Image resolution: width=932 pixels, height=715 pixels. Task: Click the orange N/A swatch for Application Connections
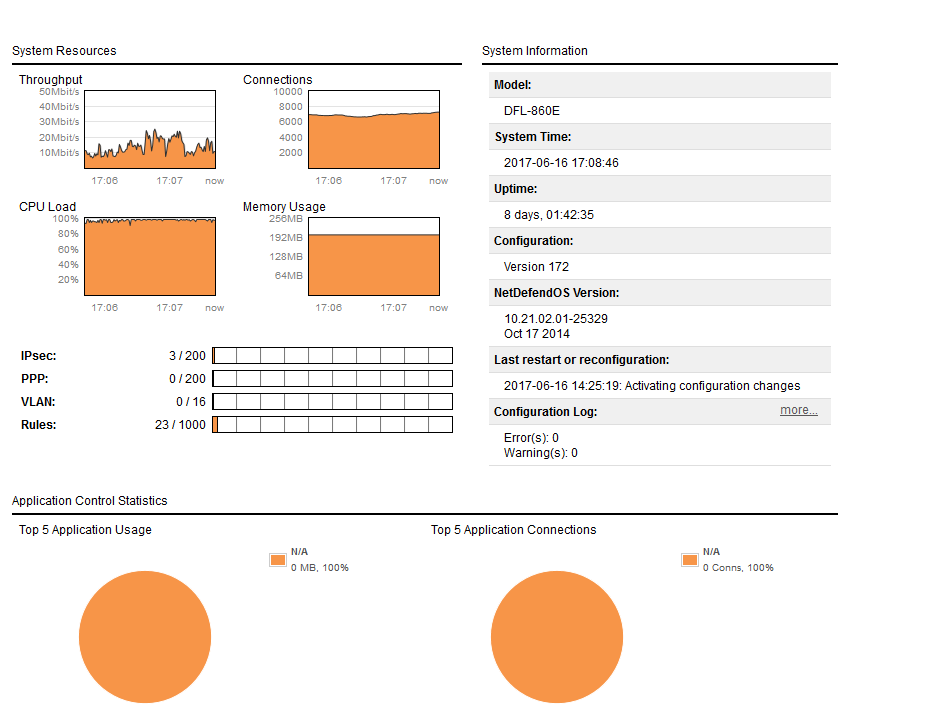pos(689,560)
